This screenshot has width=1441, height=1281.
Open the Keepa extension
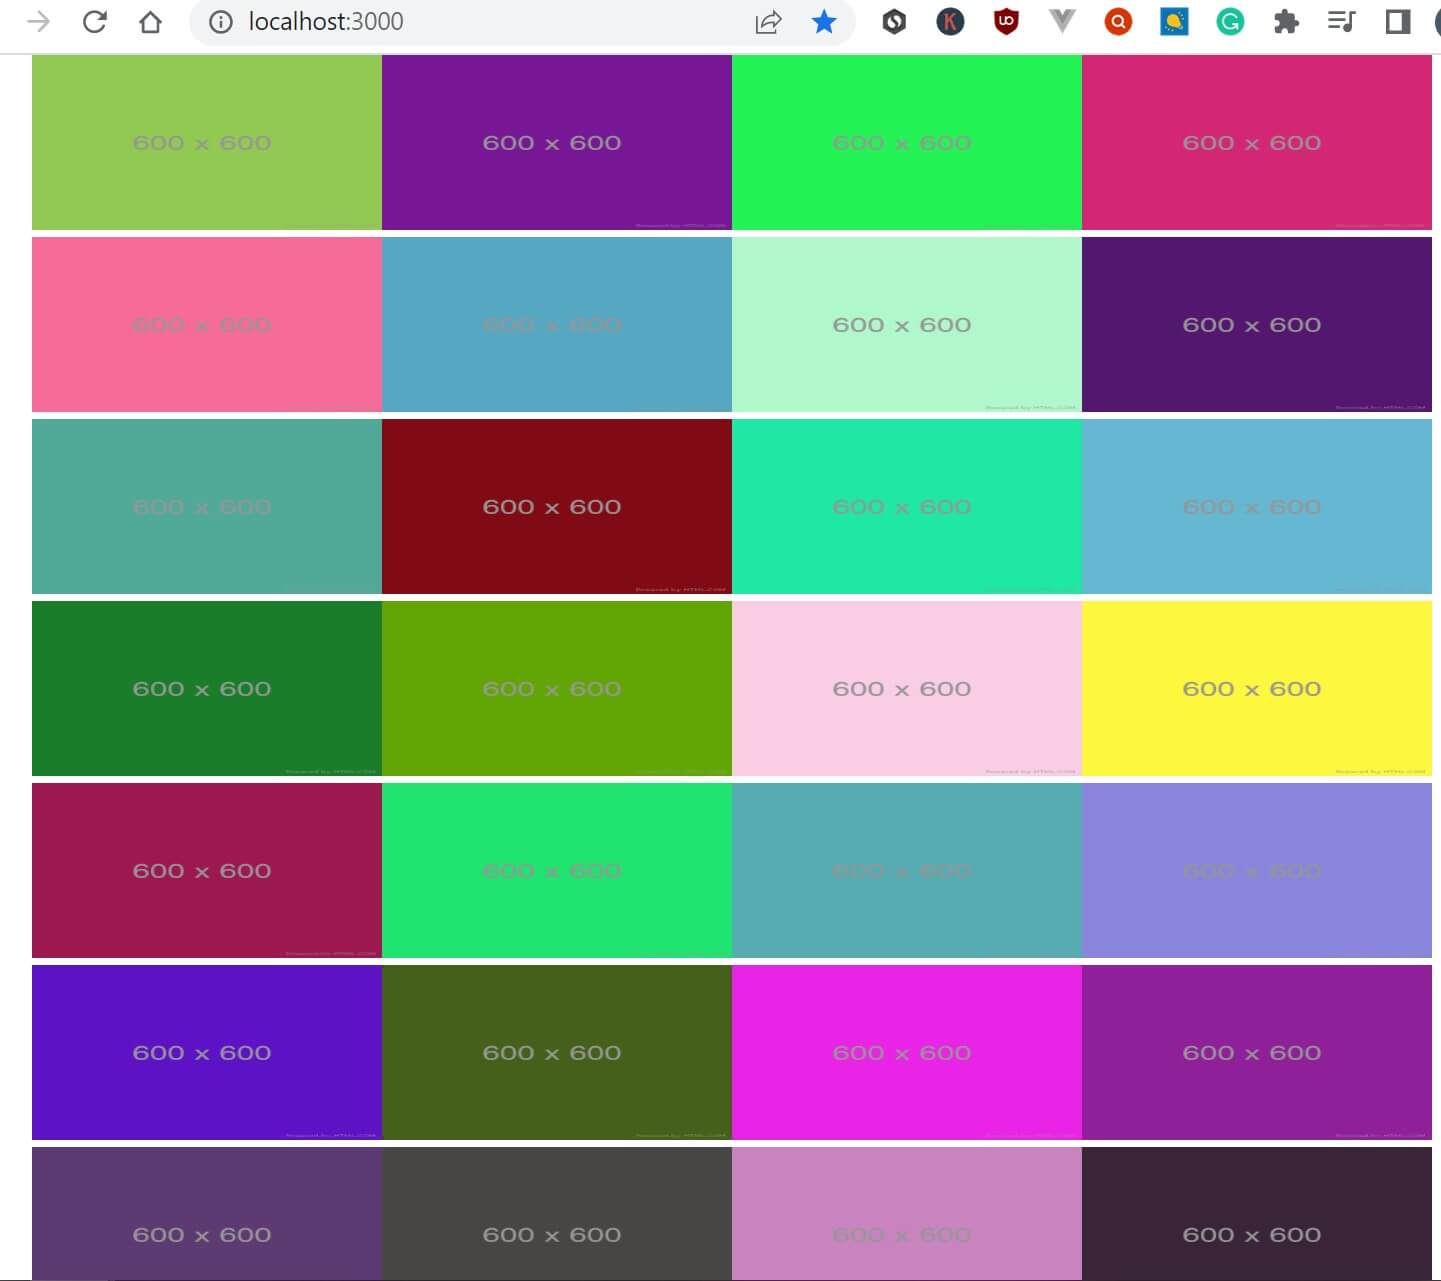[950, 21]
